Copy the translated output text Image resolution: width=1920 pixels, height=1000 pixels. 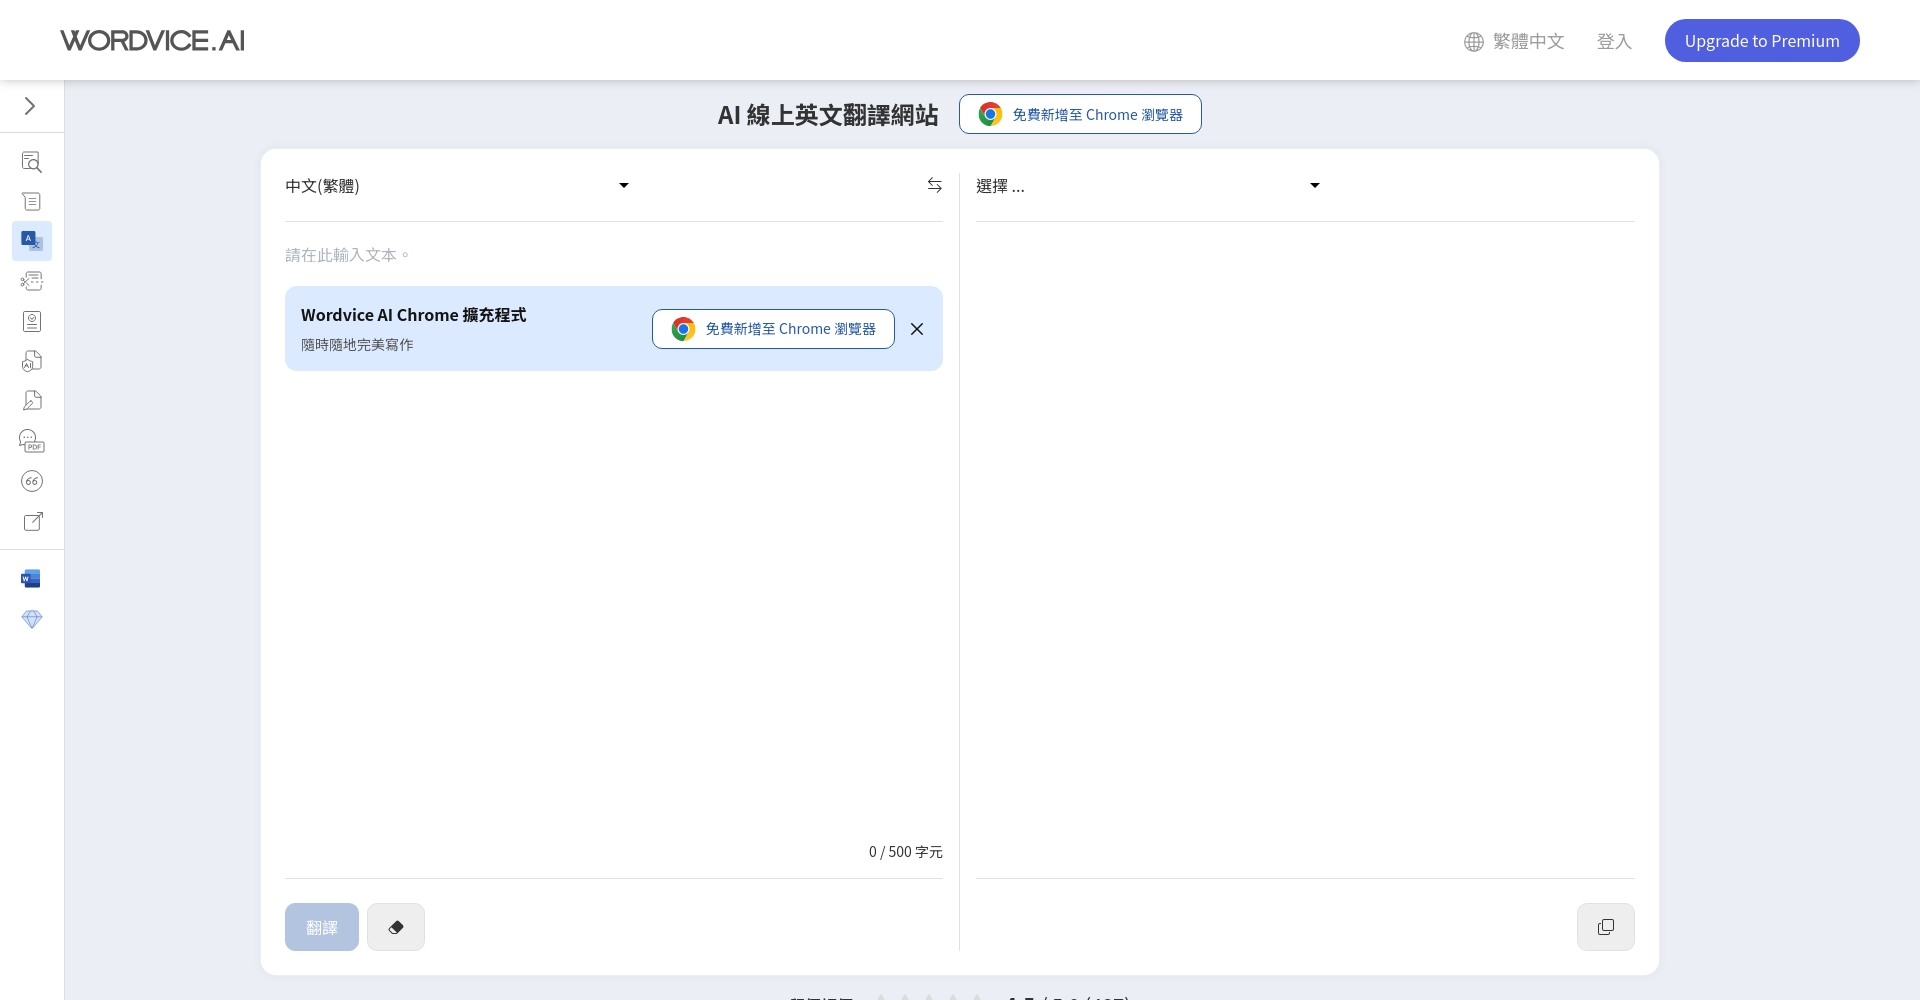point(1606,927)
